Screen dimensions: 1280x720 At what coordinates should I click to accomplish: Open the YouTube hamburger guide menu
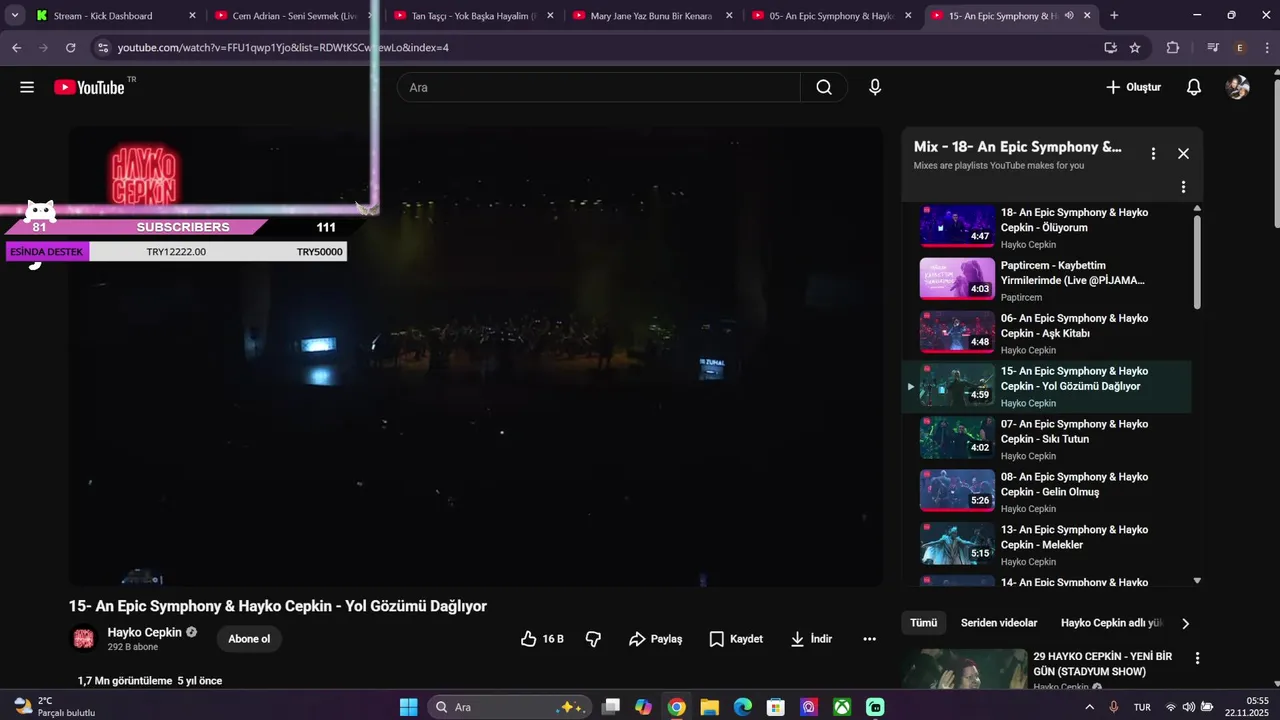tap(27, 87)
